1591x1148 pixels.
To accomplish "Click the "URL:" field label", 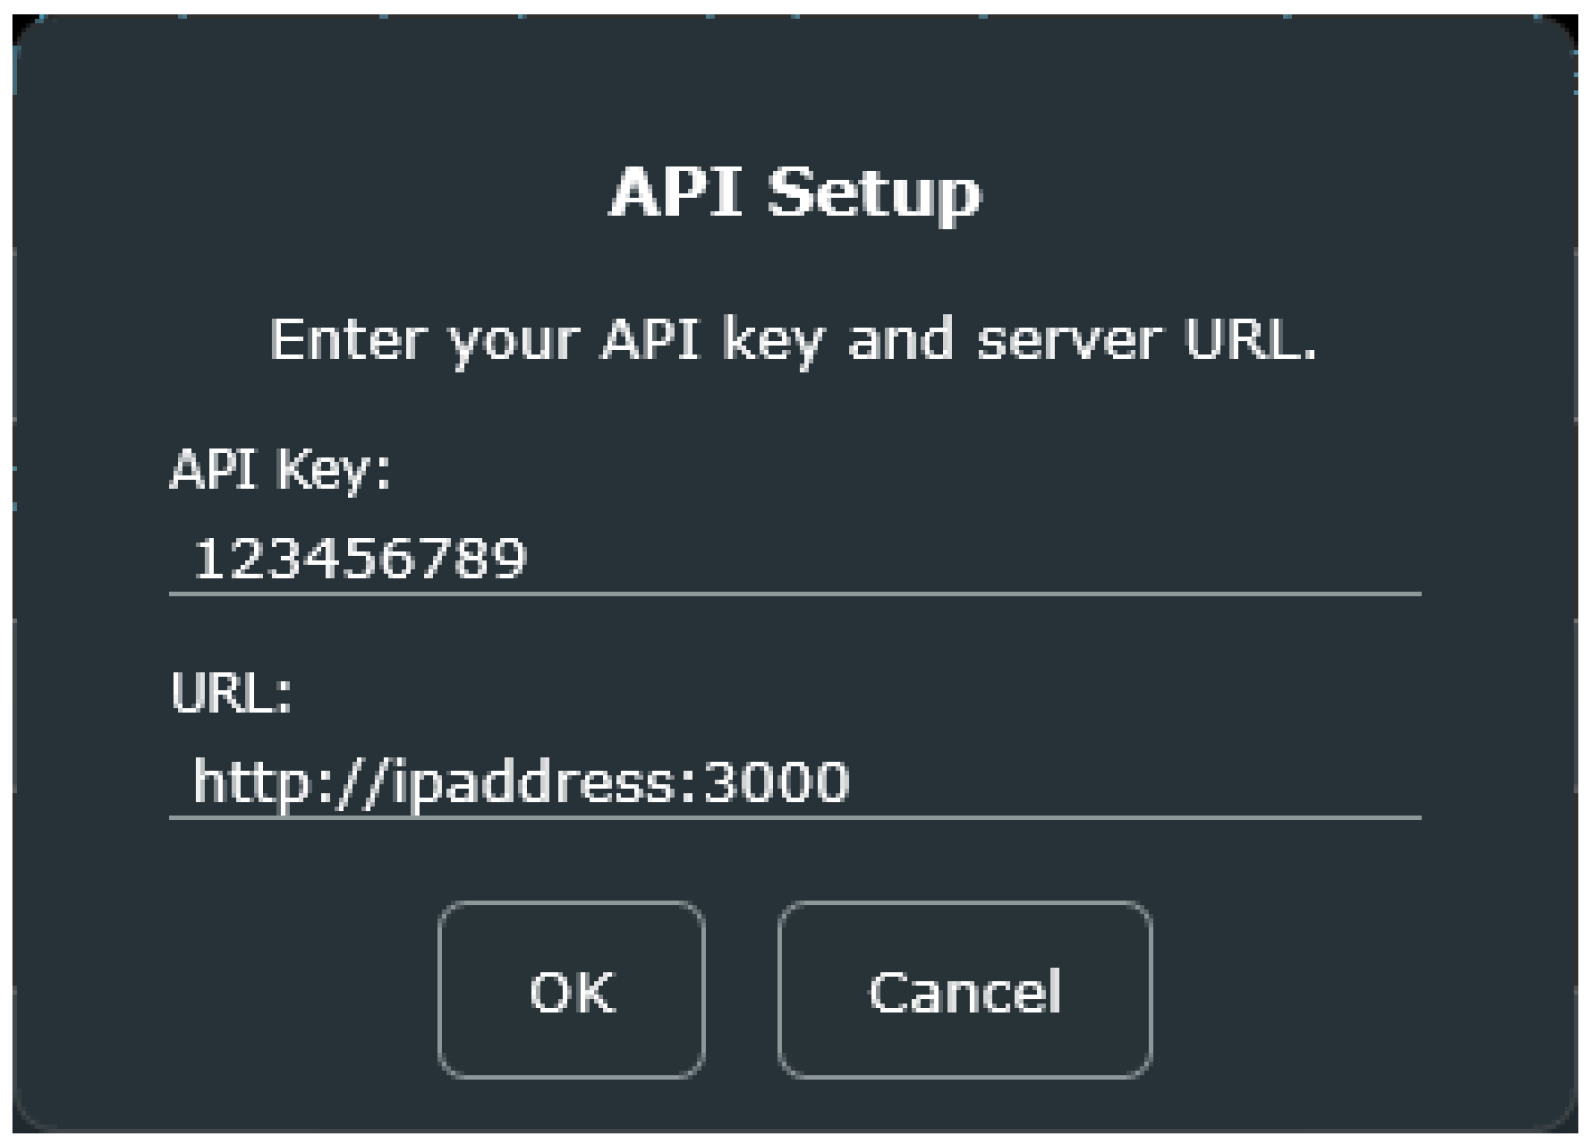I will tap(231, 691).
